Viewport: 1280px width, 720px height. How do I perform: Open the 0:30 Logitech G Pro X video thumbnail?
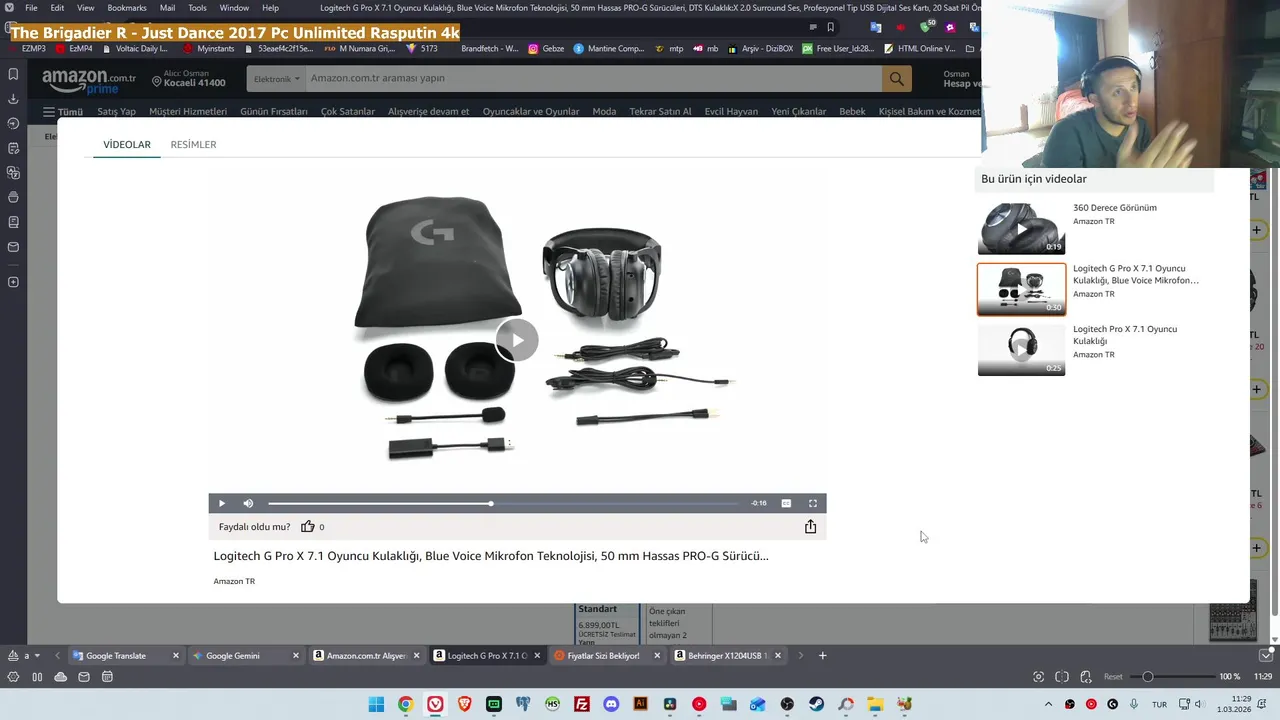[x=1021, y=289]
